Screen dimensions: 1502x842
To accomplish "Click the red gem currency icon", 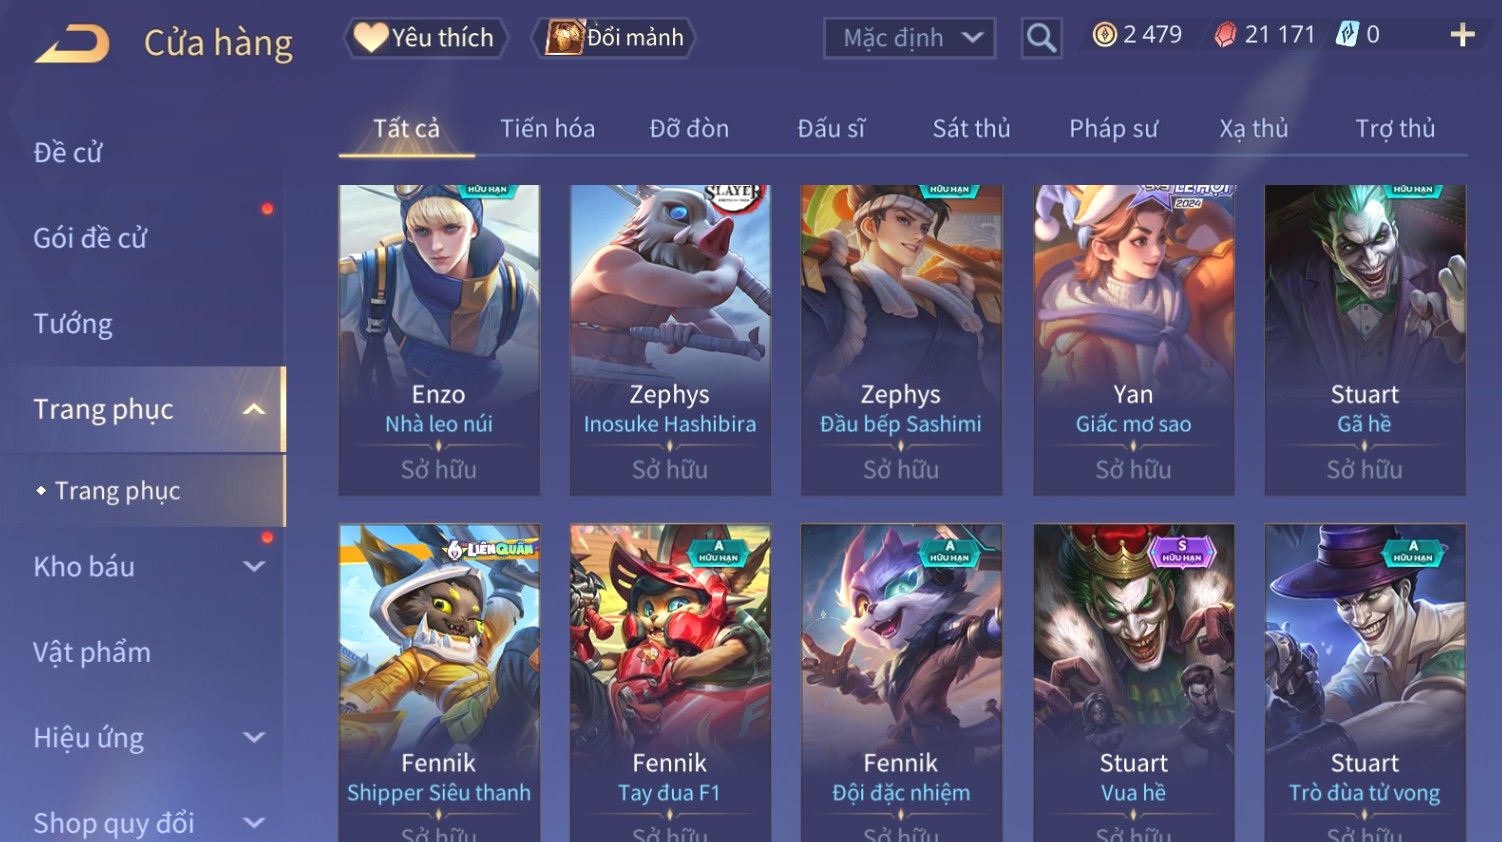I will [1225, 35].
